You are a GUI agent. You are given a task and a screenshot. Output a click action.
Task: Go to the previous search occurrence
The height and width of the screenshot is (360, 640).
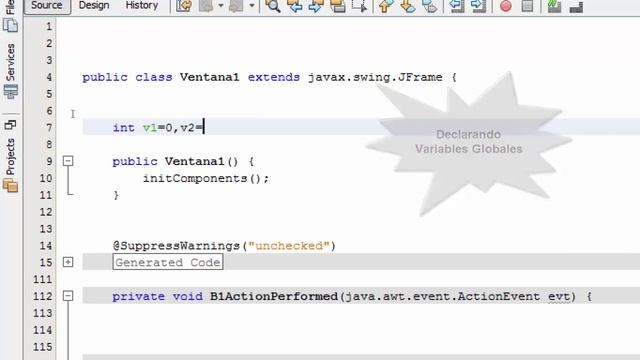point(294,6)
